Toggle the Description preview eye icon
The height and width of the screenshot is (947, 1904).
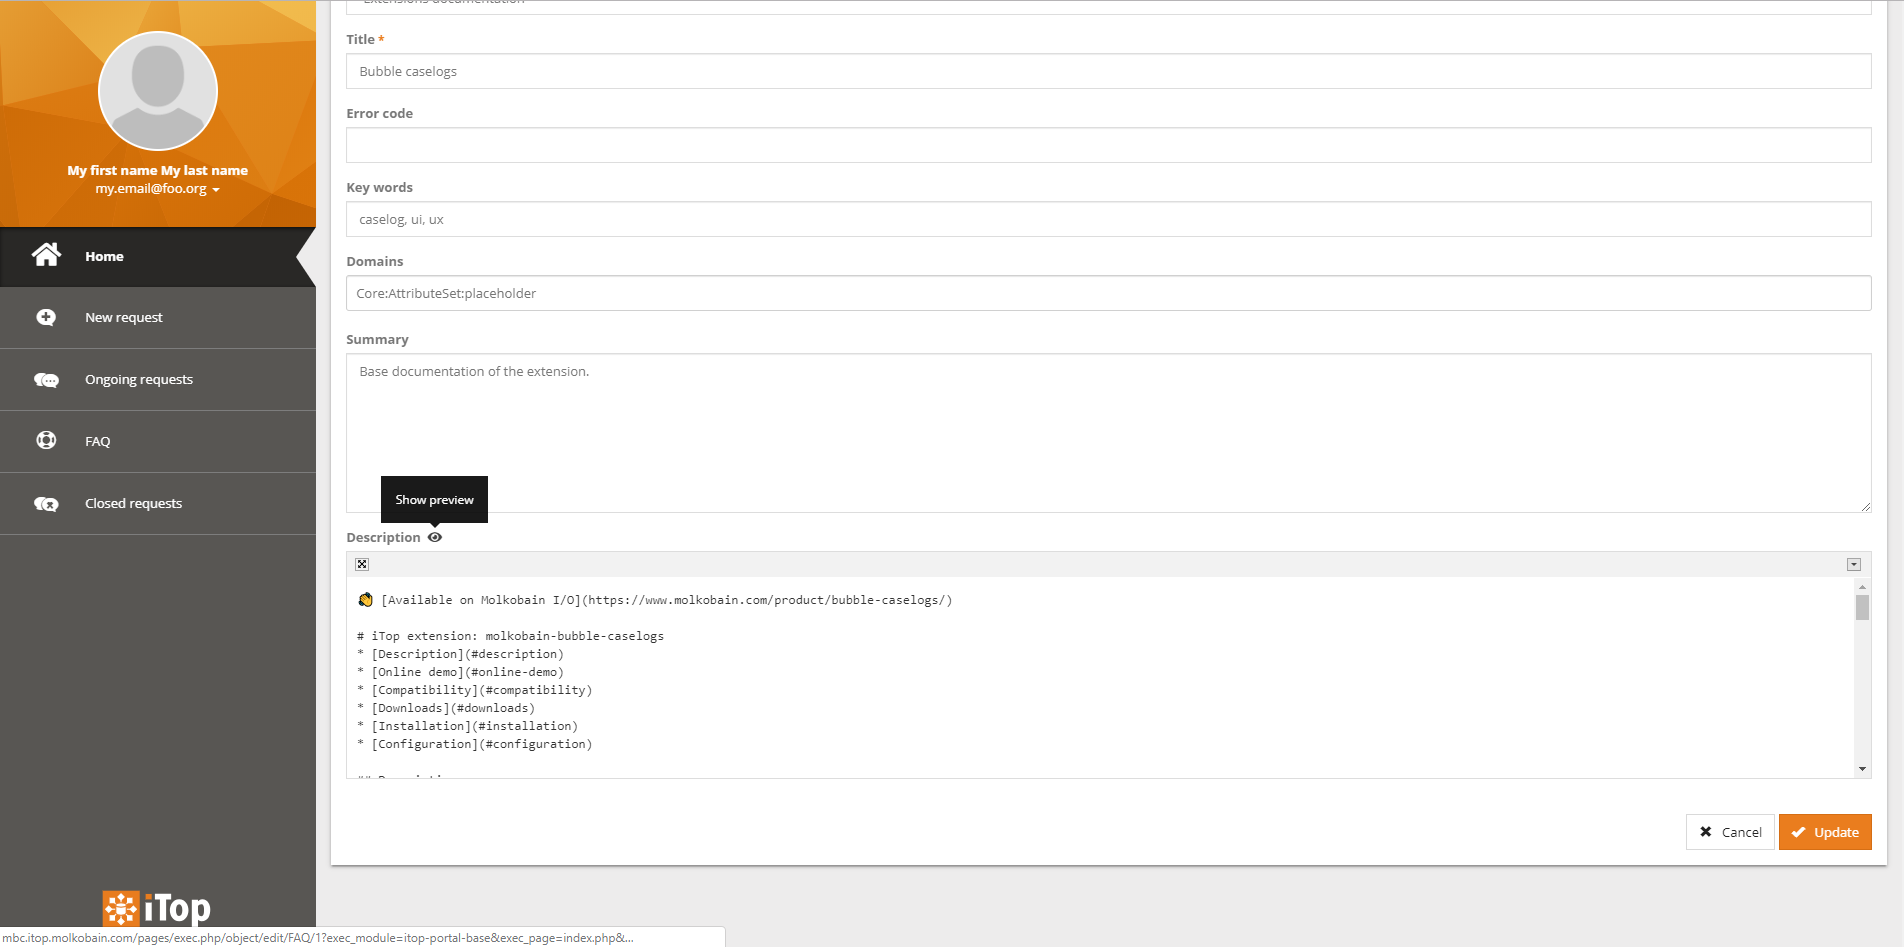click(435, 537)
